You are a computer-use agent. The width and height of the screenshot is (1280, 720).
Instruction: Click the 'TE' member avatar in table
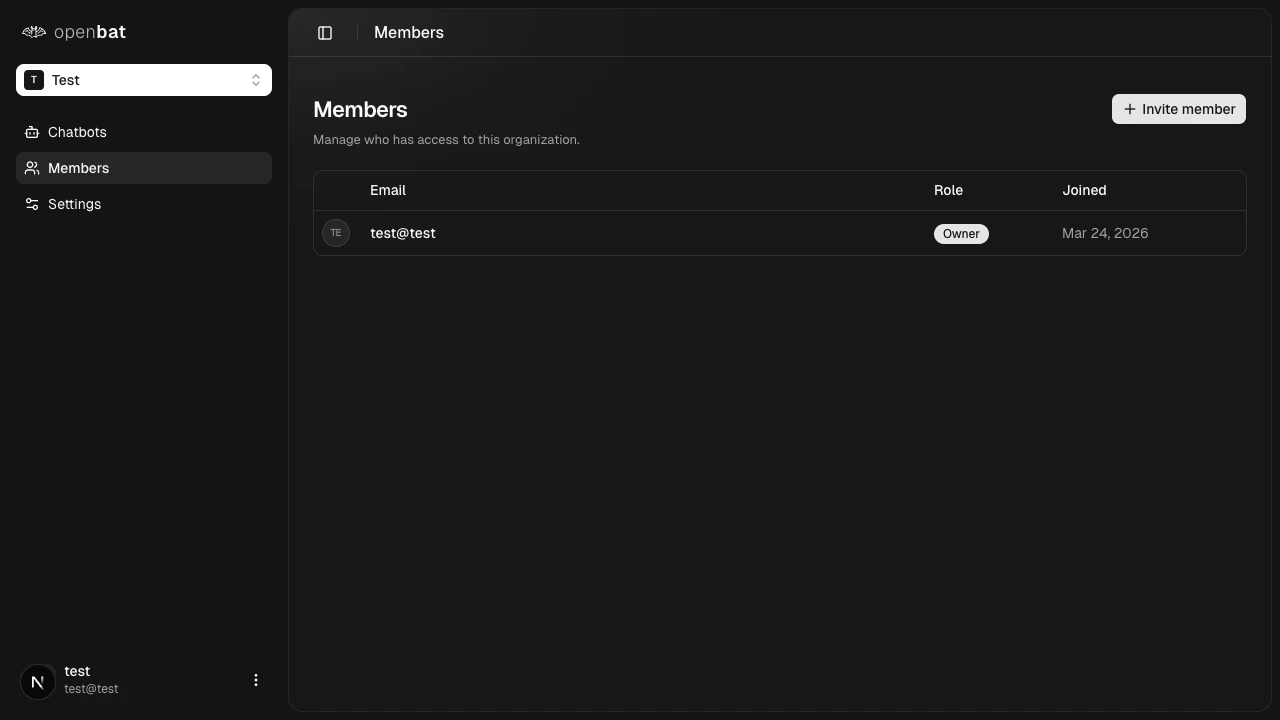point(336,233)
